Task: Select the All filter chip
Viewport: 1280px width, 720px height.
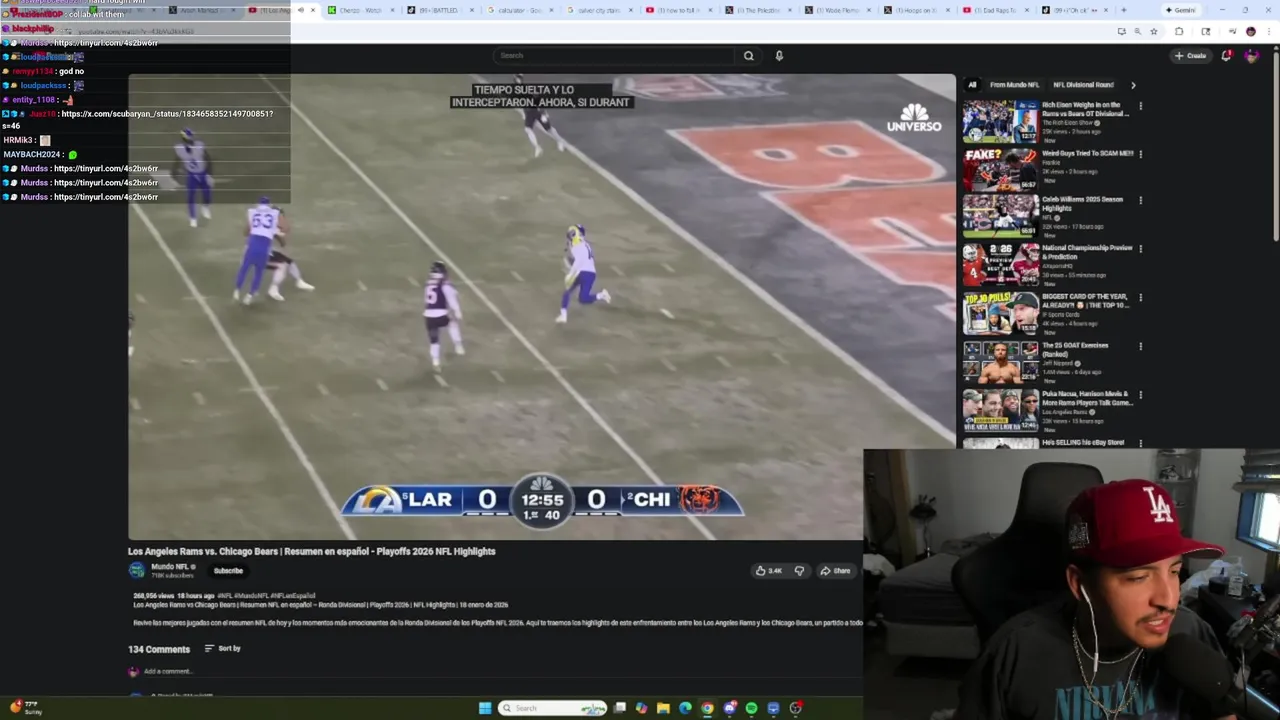Action: (x=972, y=85)
